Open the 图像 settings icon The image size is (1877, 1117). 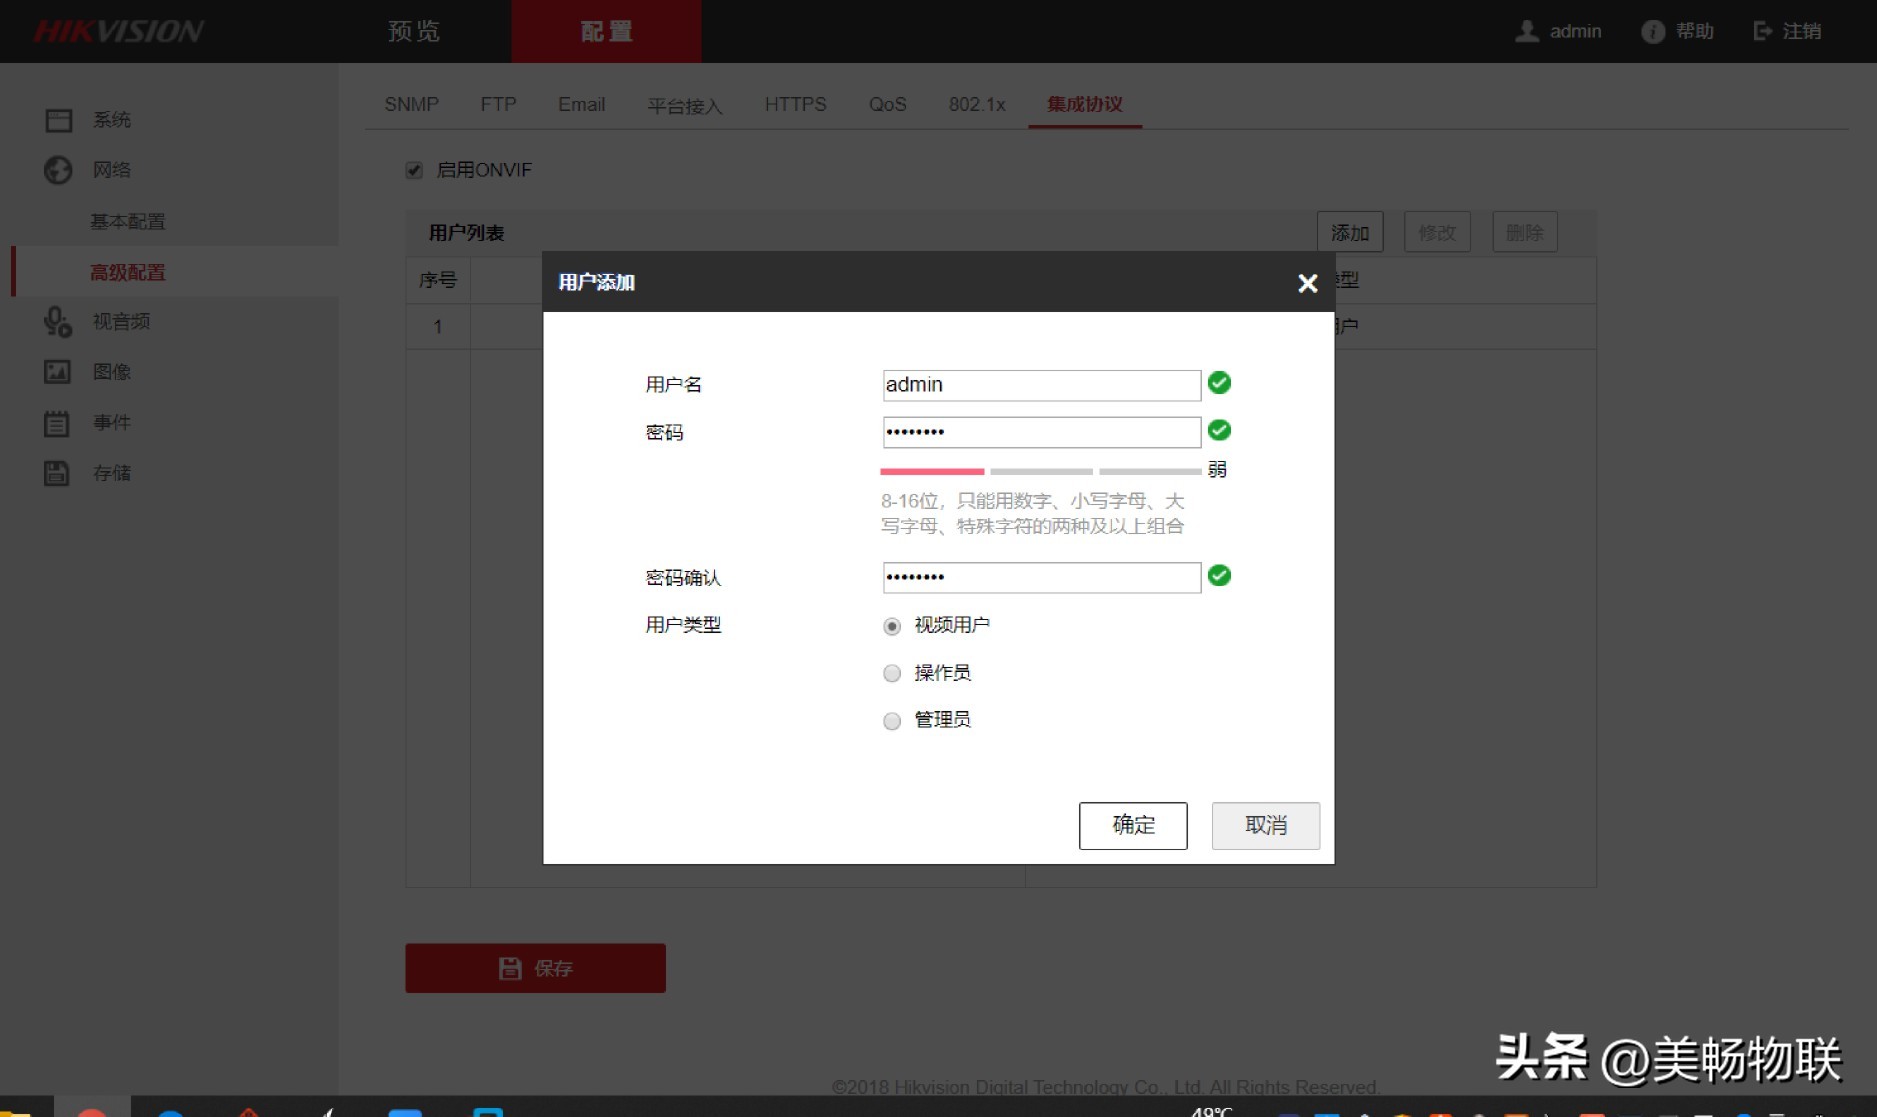coord(58,371)
